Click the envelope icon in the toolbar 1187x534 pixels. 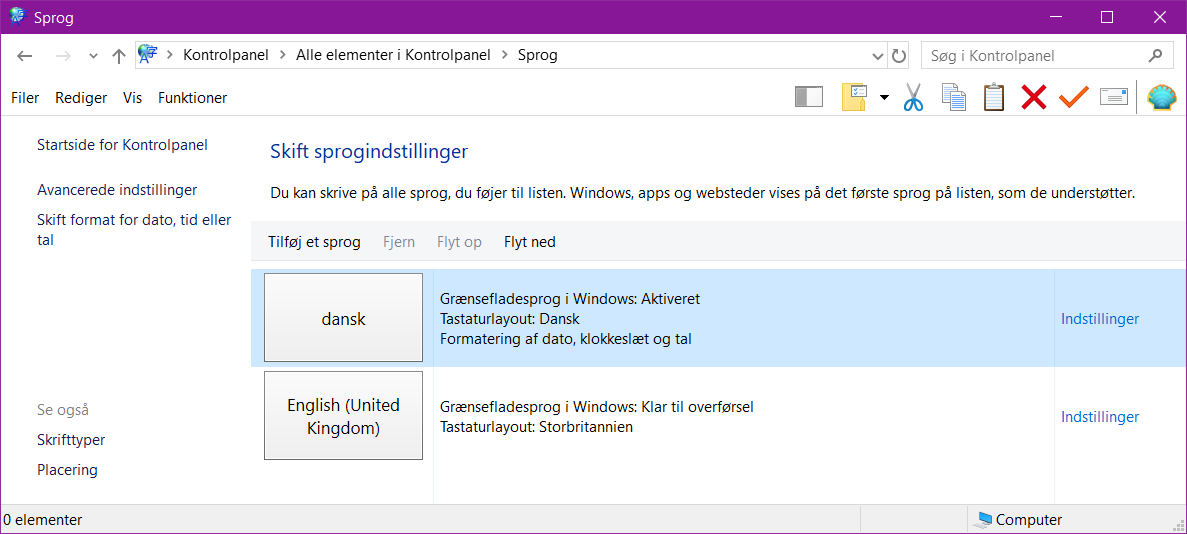[1113, 97]
